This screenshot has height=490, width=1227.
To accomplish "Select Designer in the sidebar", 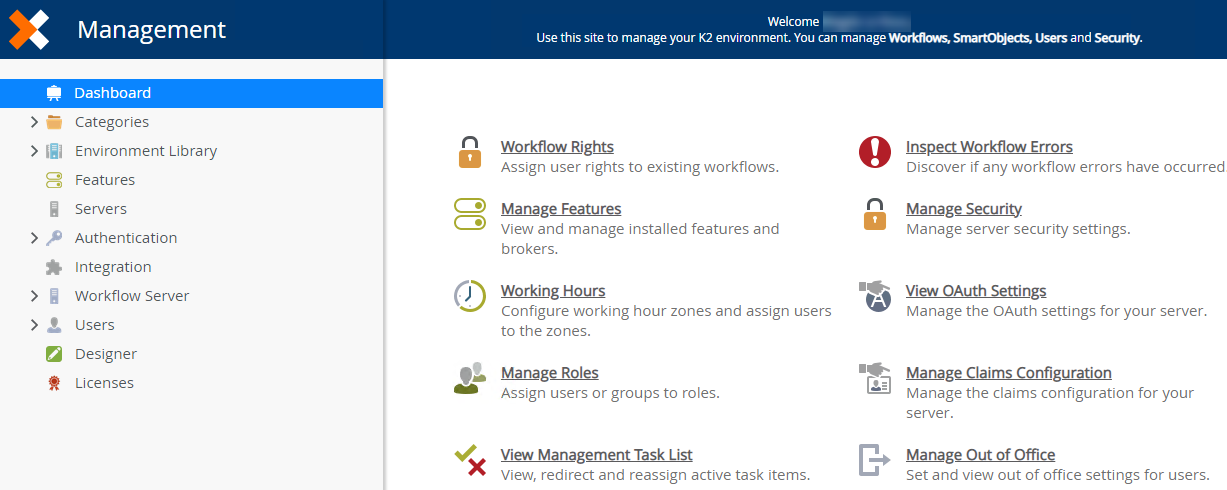I will pyautogui.click(x=105, y=354).
